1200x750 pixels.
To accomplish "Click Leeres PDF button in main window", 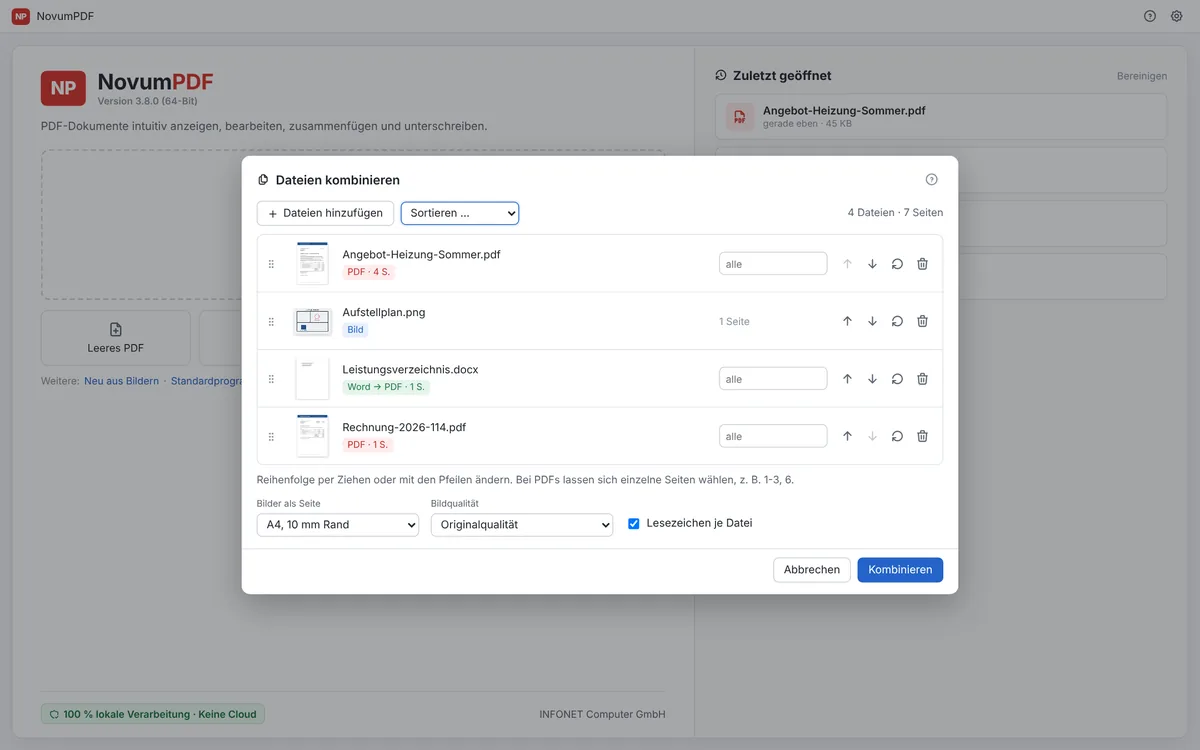I will coord(116,338).
